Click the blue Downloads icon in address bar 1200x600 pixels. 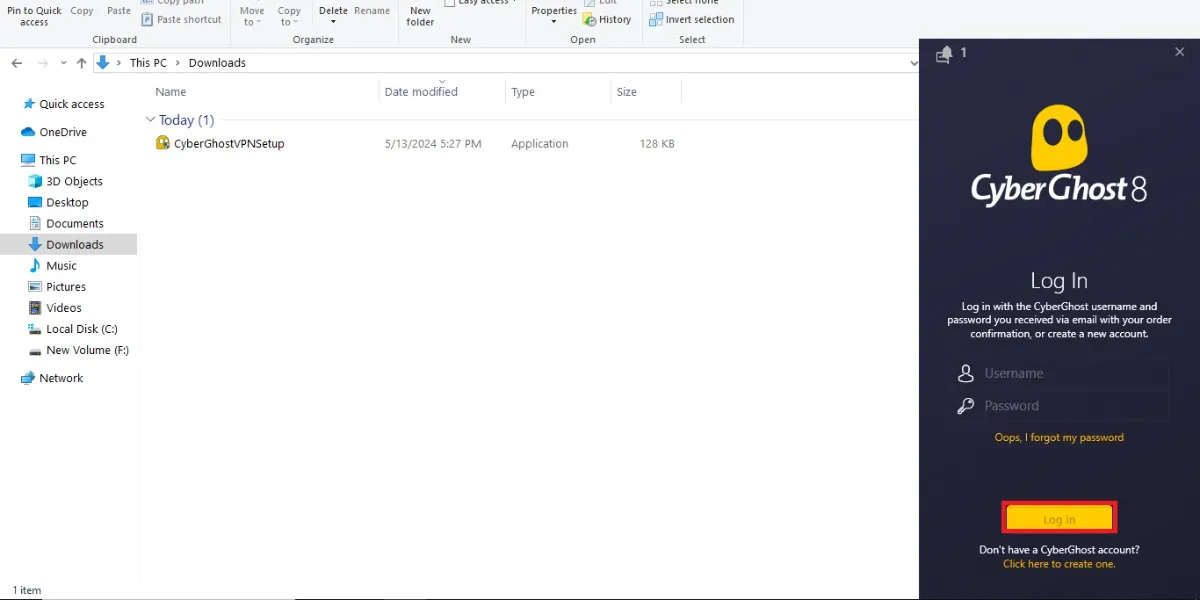click(x=102, y=62)
